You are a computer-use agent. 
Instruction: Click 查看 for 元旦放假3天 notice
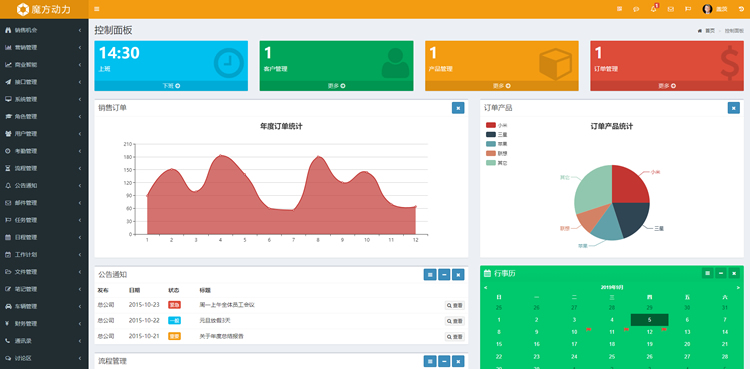[454, 321]
